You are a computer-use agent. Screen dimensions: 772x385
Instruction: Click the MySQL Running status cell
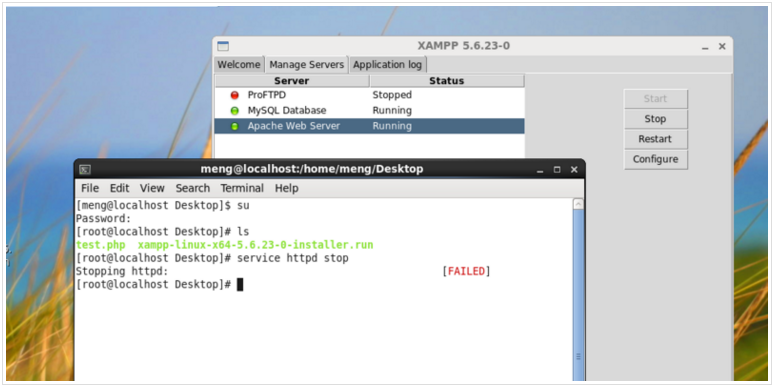click(392, 110)
